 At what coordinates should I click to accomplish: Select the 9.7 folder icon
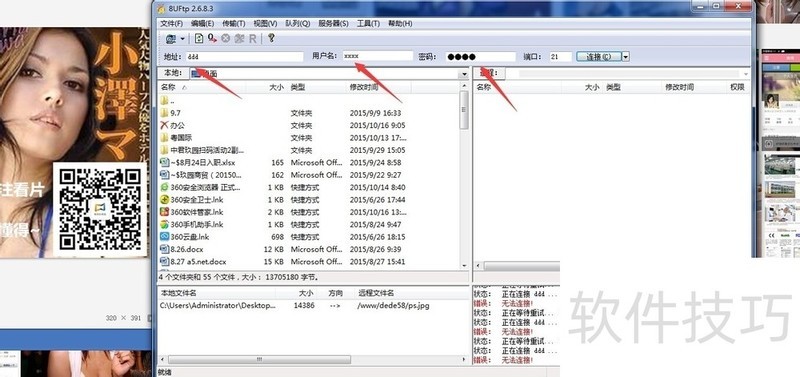(164, 113)
